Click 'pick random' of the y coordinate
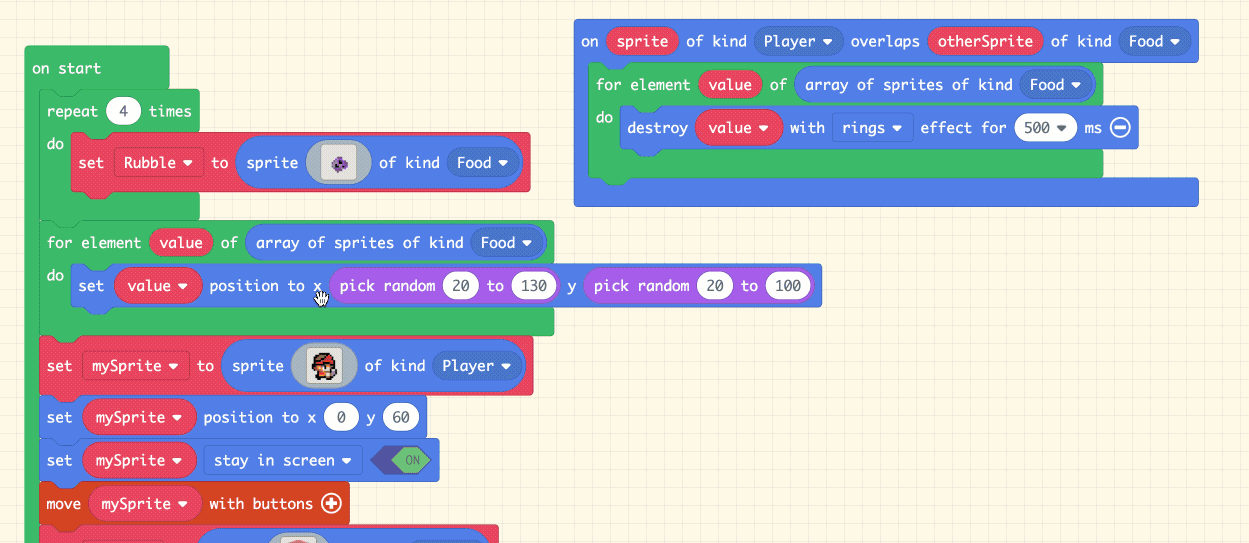Screen dimensions: 1249x543 (x=642, y=286)
